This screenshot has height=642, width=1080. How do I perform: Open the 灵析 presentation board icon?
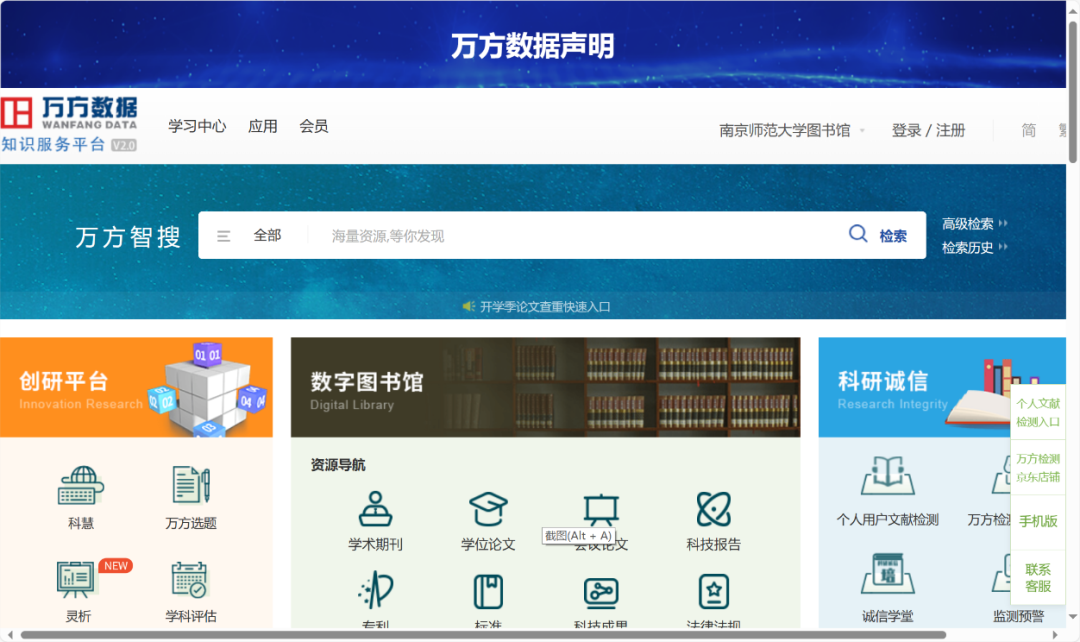tap(76, 579)
